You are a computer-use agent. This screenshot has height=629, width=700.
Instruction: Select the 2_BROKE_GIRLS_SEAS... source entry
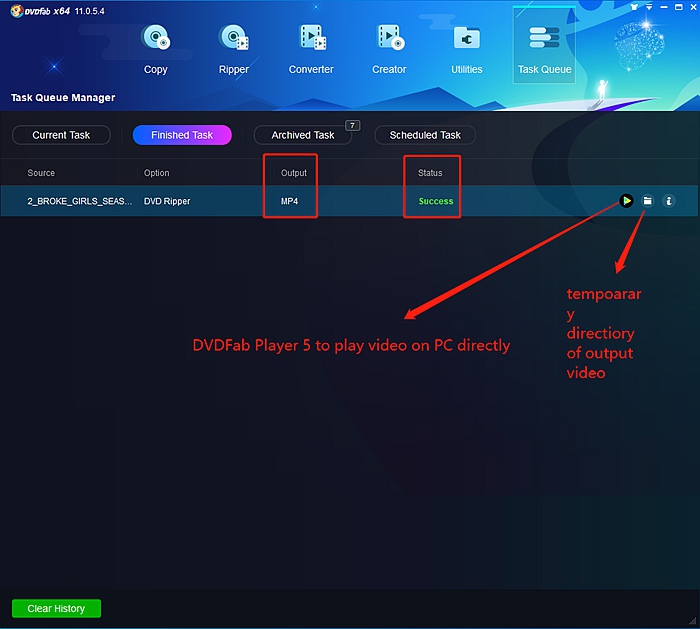click(x=79, y=201)
